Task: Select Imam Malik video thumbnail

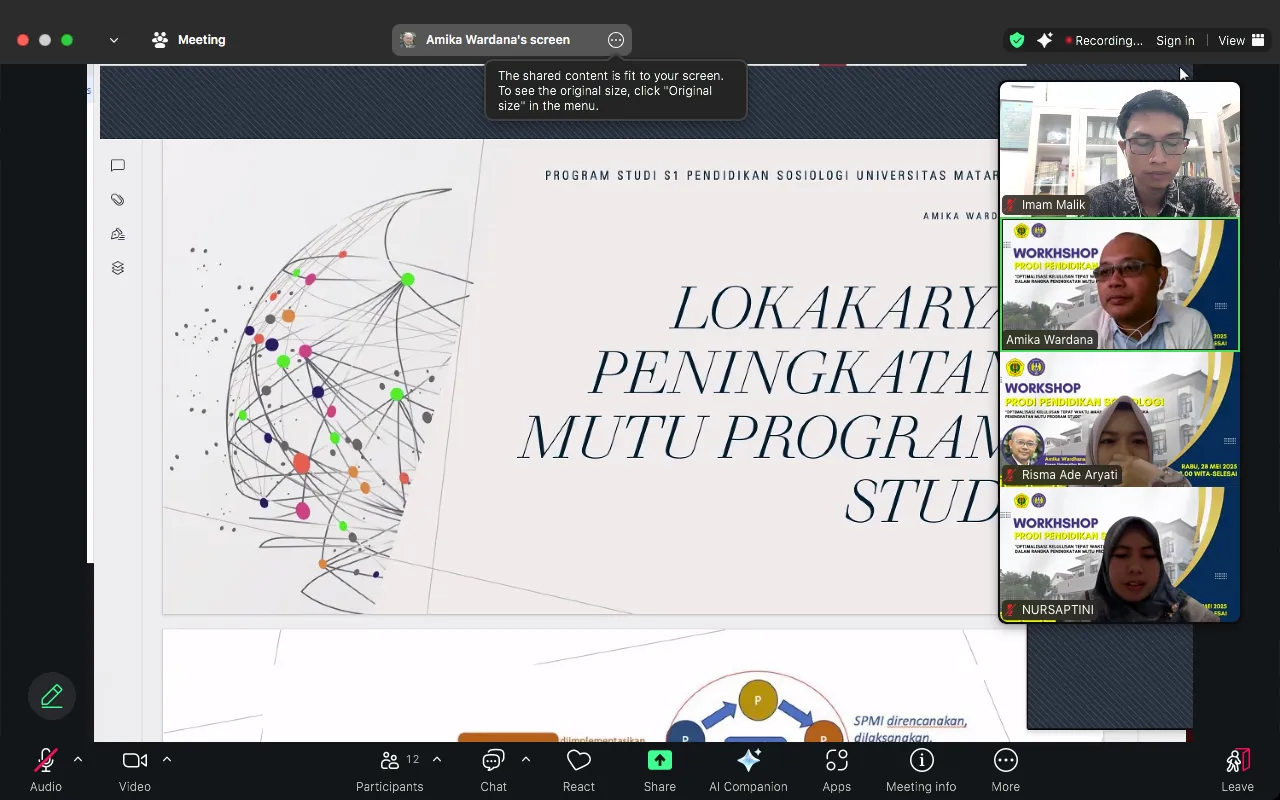Action: [1120, 149]
